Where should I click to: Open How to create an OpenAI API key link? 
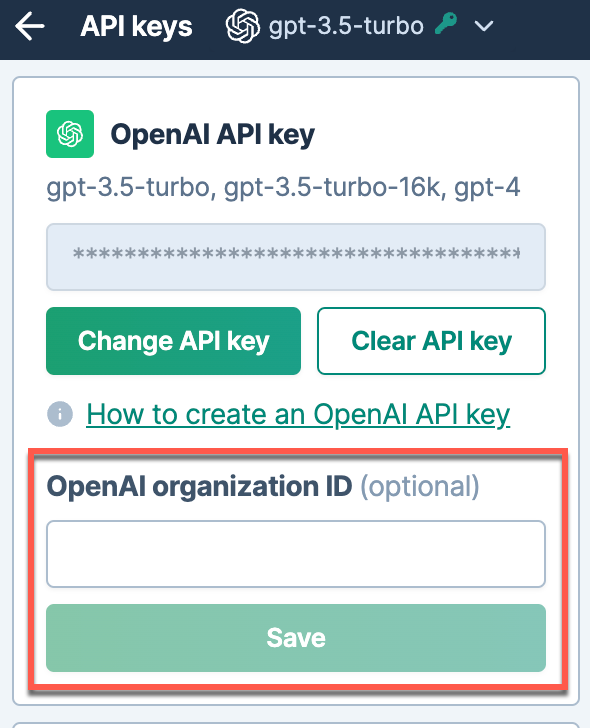click(298, 414)
